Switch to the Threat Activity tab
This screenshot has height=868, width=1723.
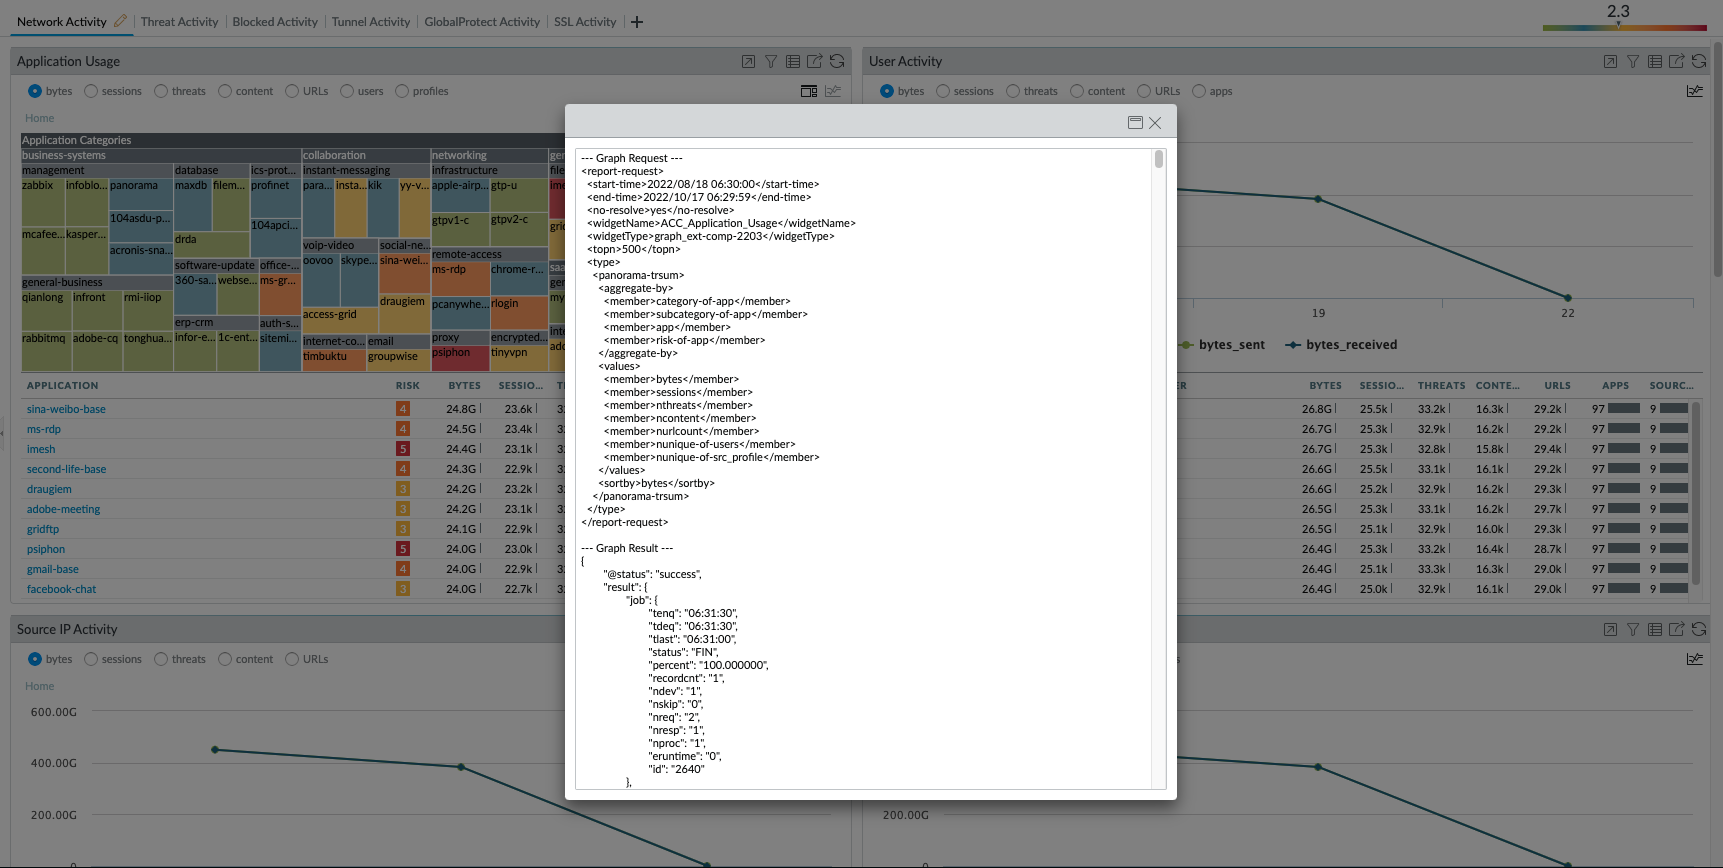click(x=179, y=22)
